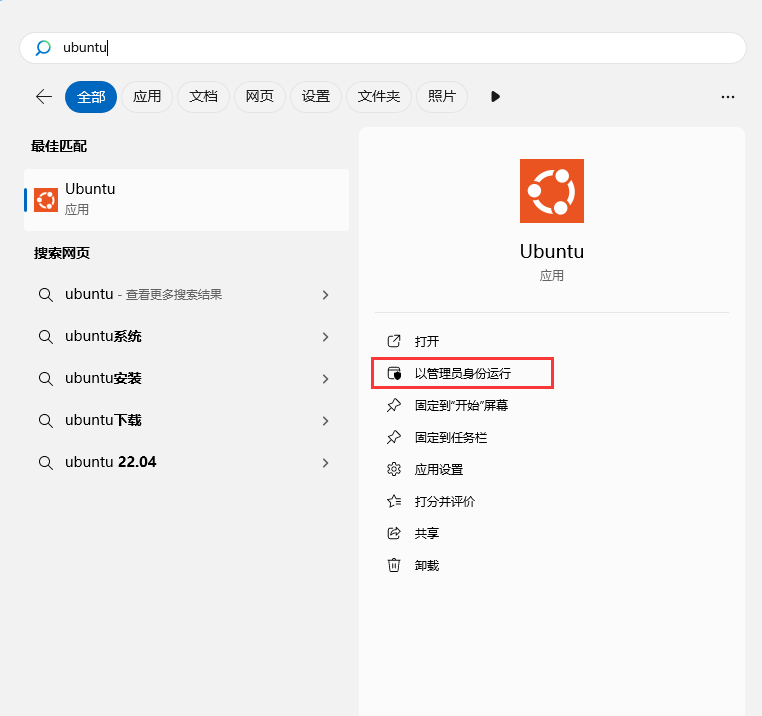Click the open-external icon beside 打开
The image size is (762, 716).
[394, 341]
